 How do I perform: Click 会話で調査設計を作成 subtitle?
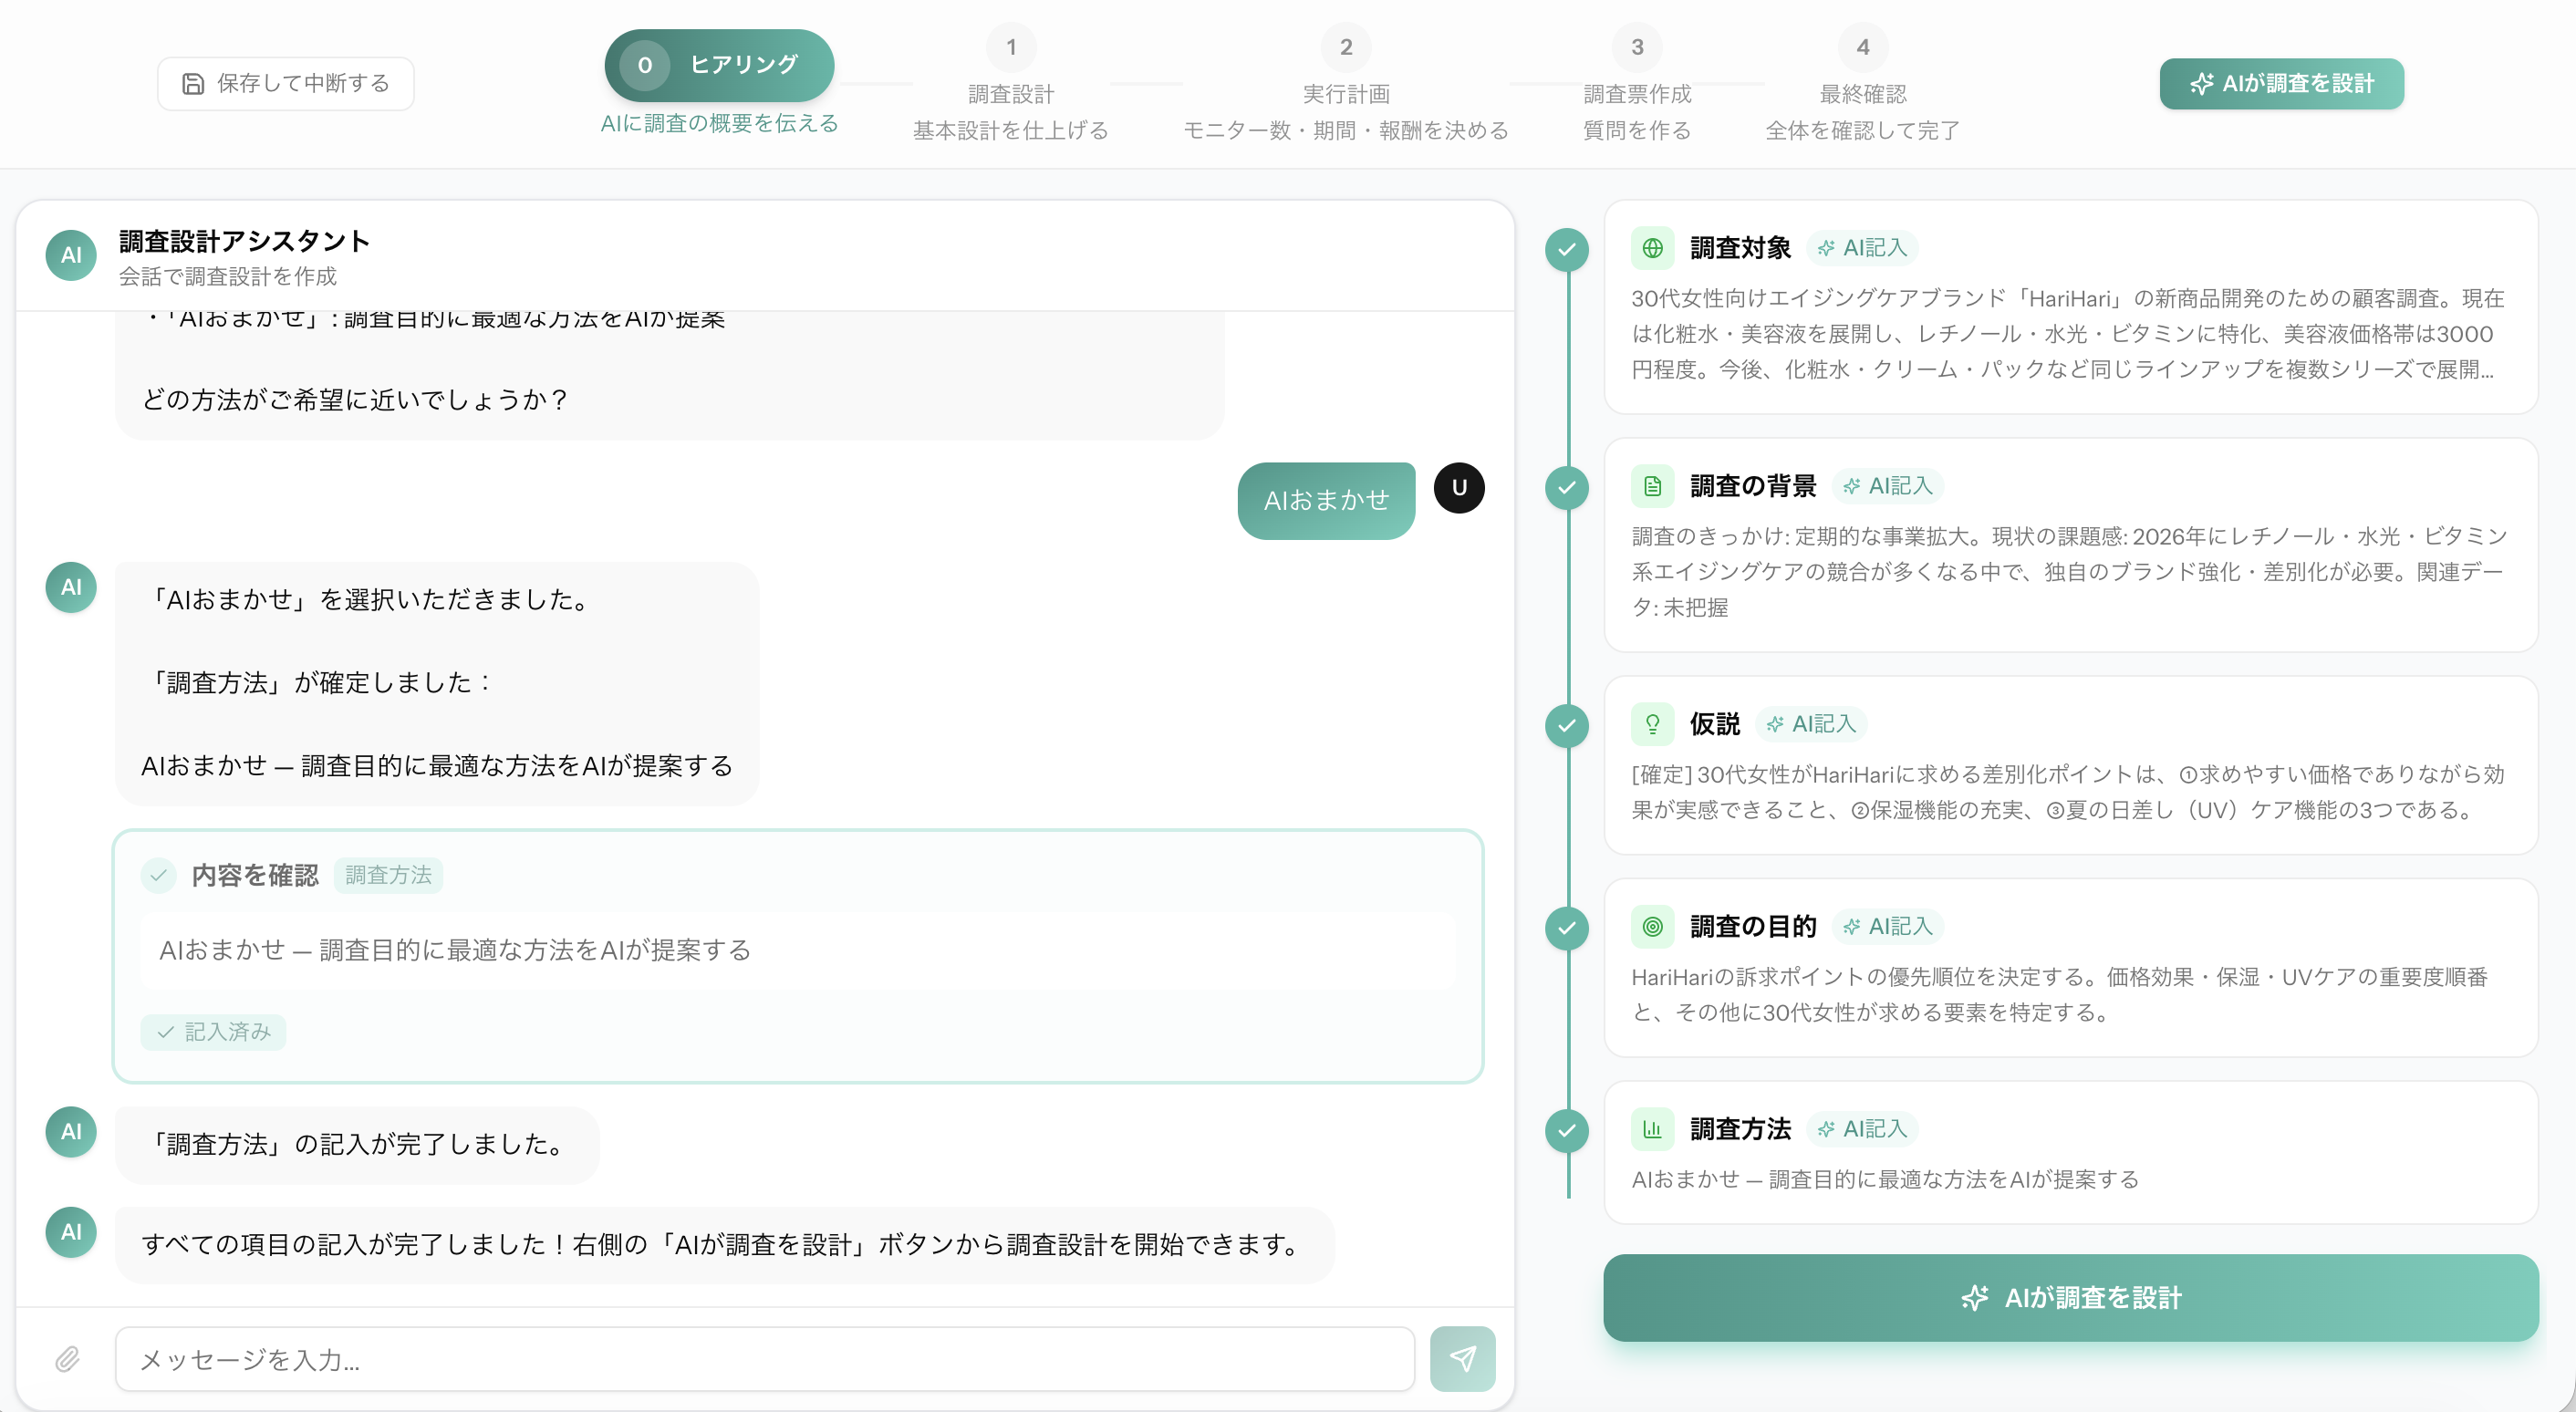228,276
